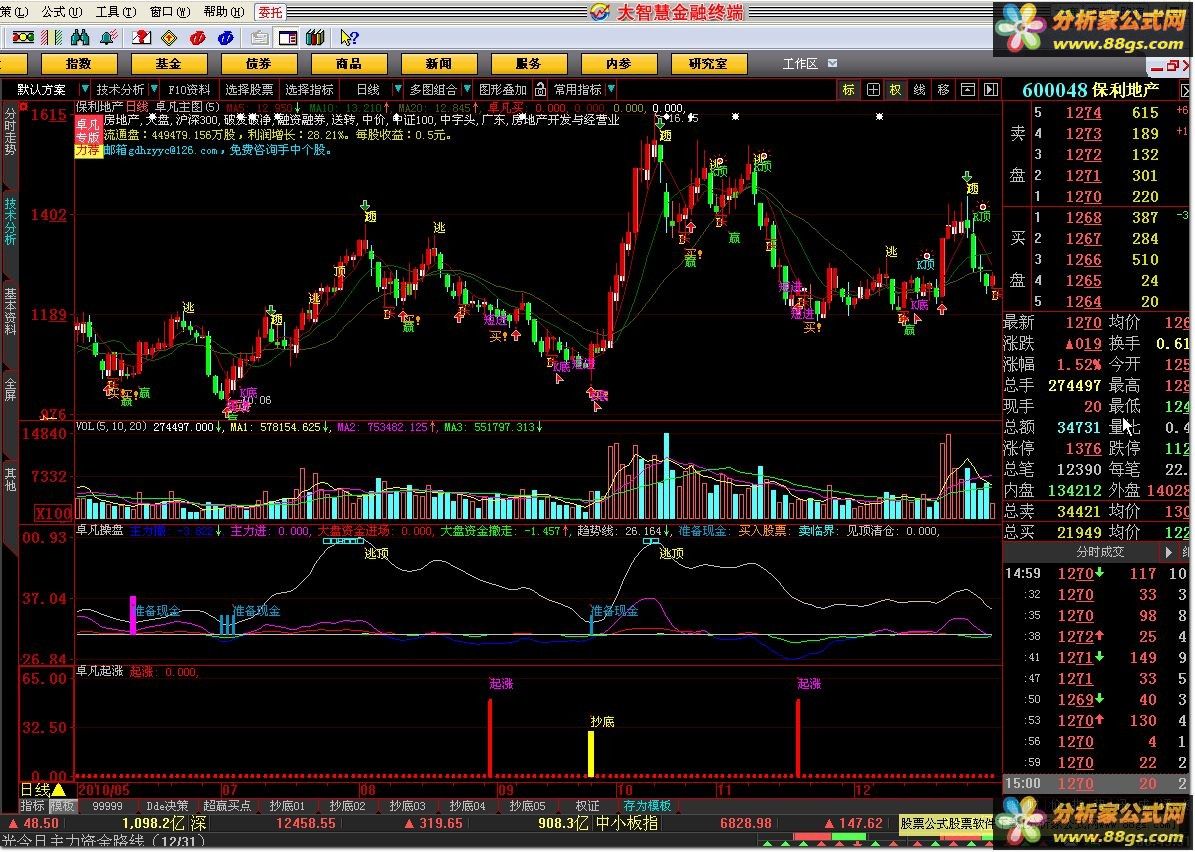
Task: Select the 权证 template tab
Action: [587, 805]
